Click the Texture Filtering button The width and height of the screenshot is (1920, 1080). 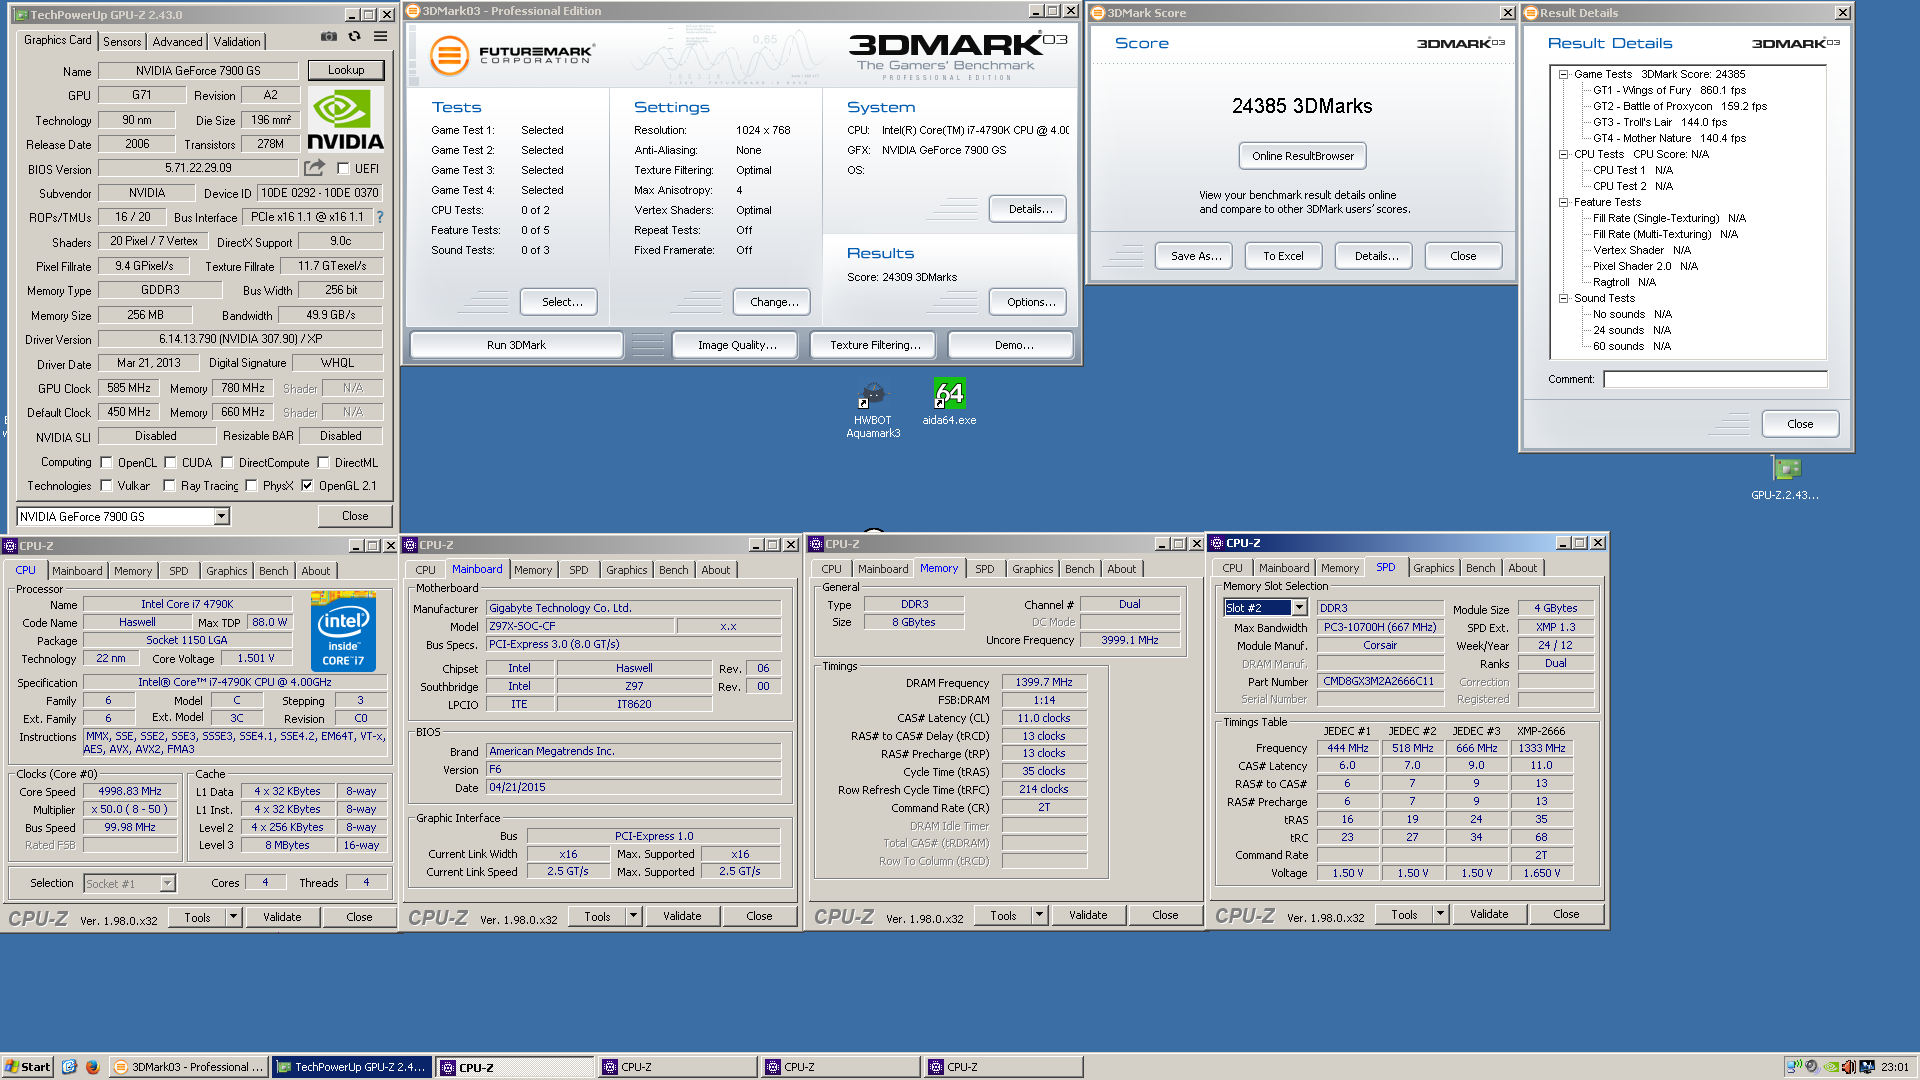coord(875,345)
